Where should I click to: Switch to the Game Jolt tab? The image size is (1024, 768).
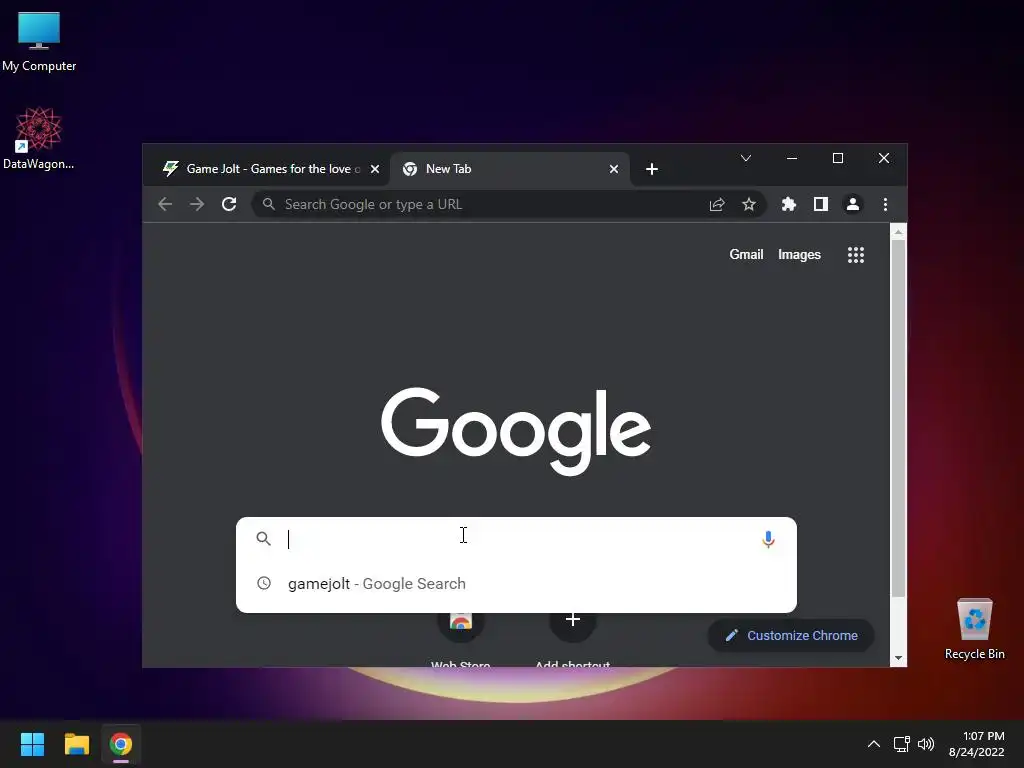coord(268,169)
